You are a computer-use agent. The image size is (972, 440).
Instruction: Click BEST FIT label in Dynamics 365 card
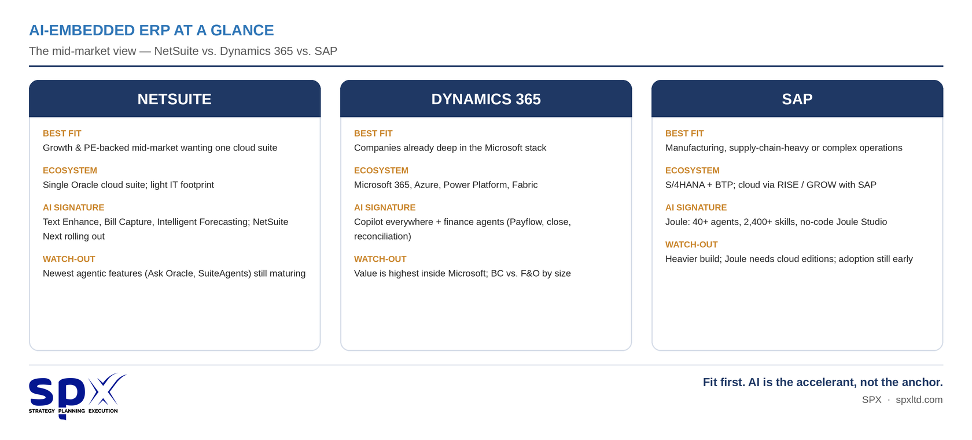(373, 133)
